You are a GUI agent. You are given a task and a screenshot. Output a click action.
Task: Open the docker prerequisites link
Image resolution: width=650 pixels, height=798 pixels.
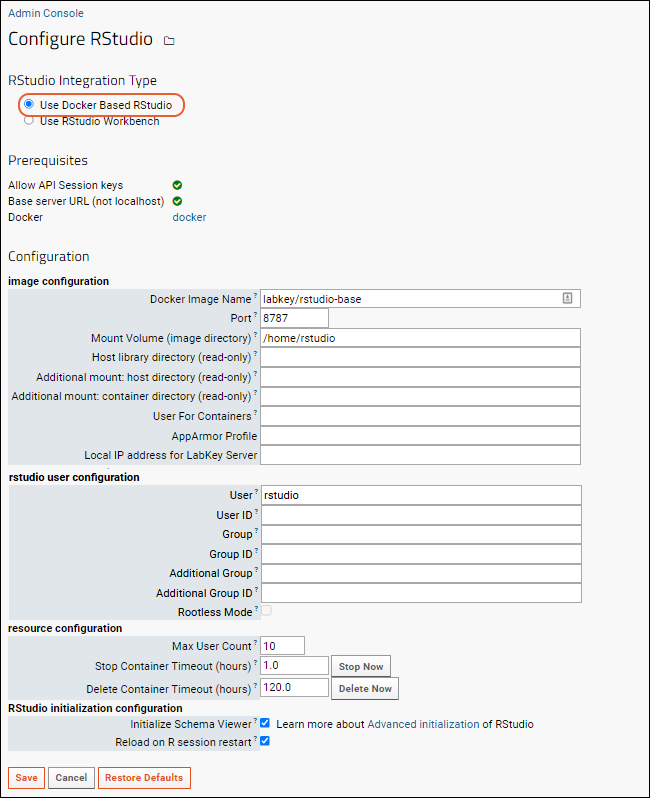coord(189,217)
